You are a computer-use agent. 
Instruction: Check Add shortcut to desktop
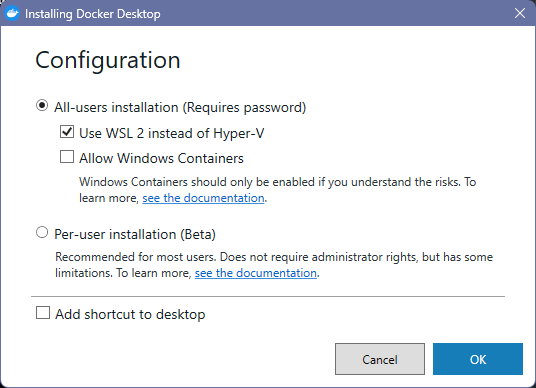point(43,313)
